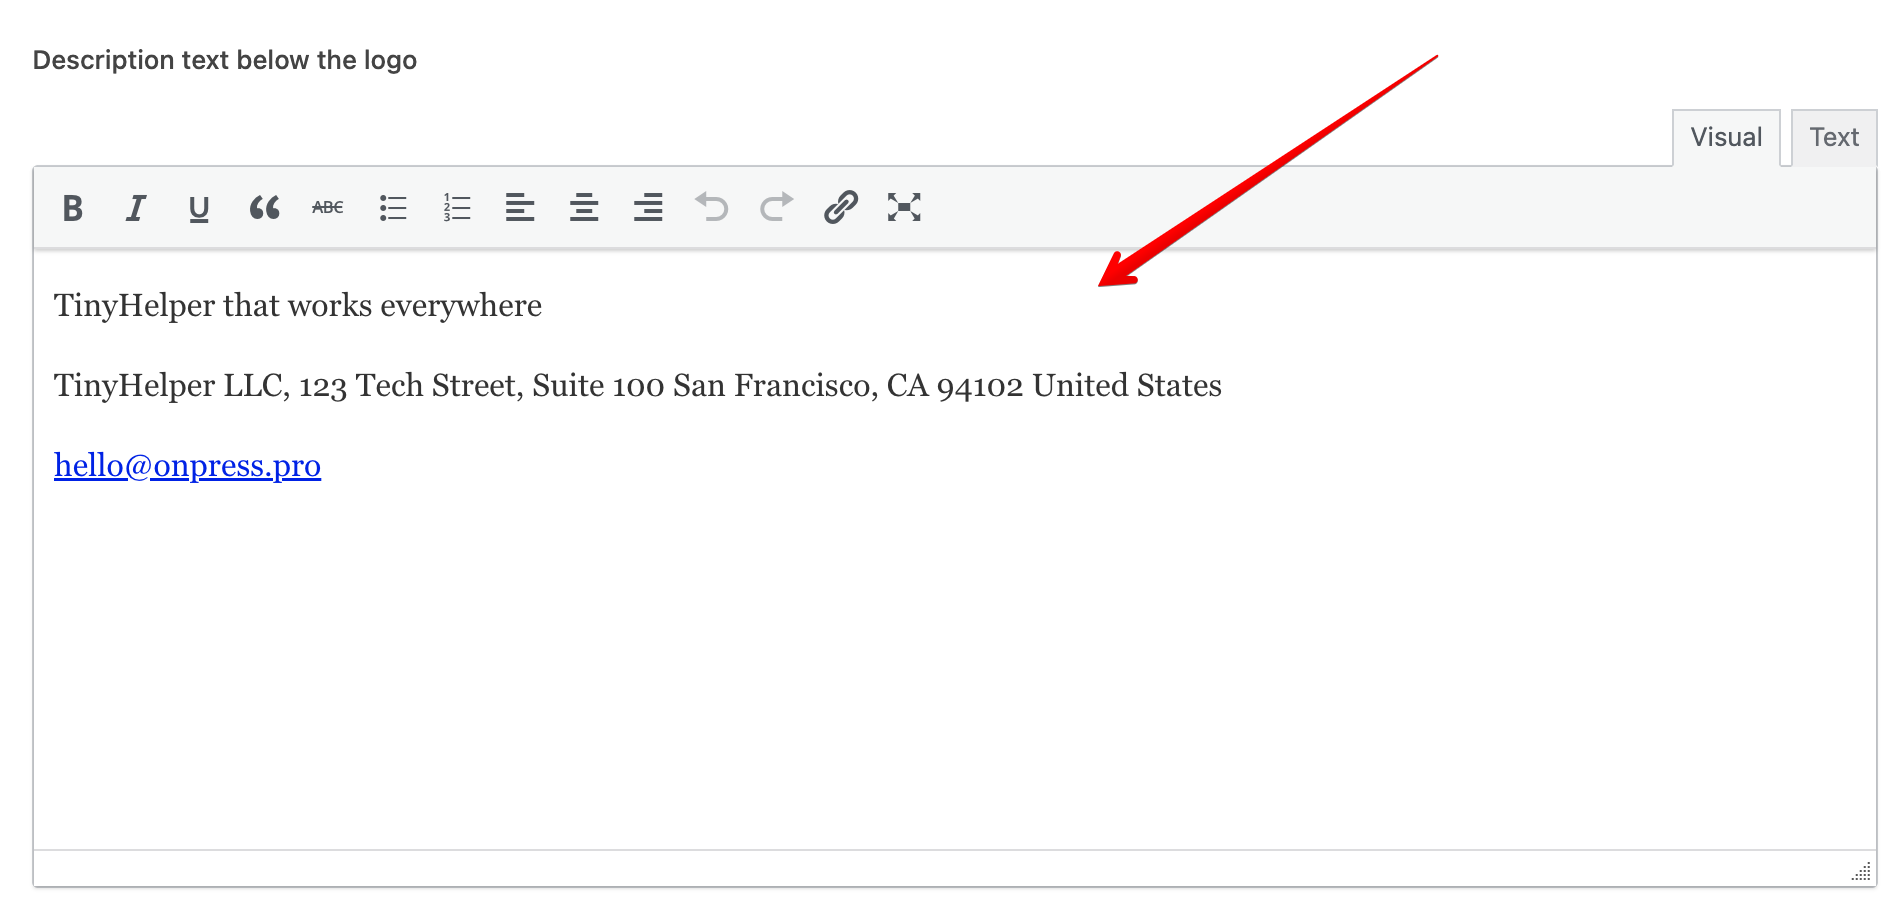The image size is (1904, 918).
Task: Click the underline button
Action: coord(199,208)
